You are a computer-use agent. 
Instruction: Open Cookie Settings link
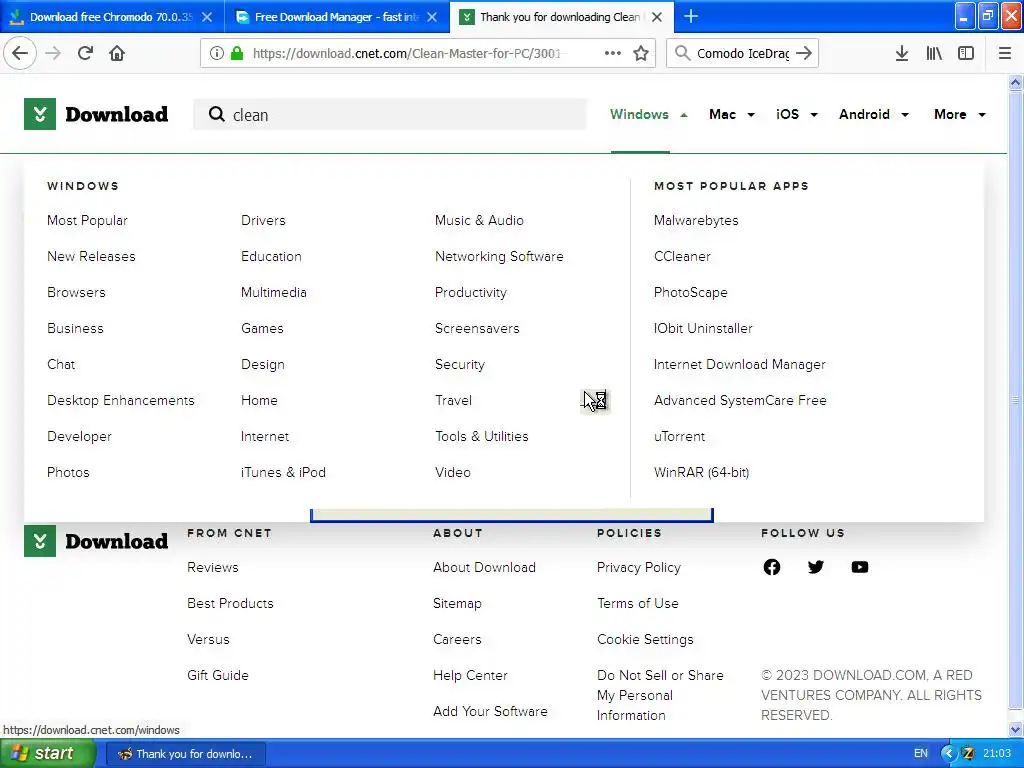tap(645, 639)
